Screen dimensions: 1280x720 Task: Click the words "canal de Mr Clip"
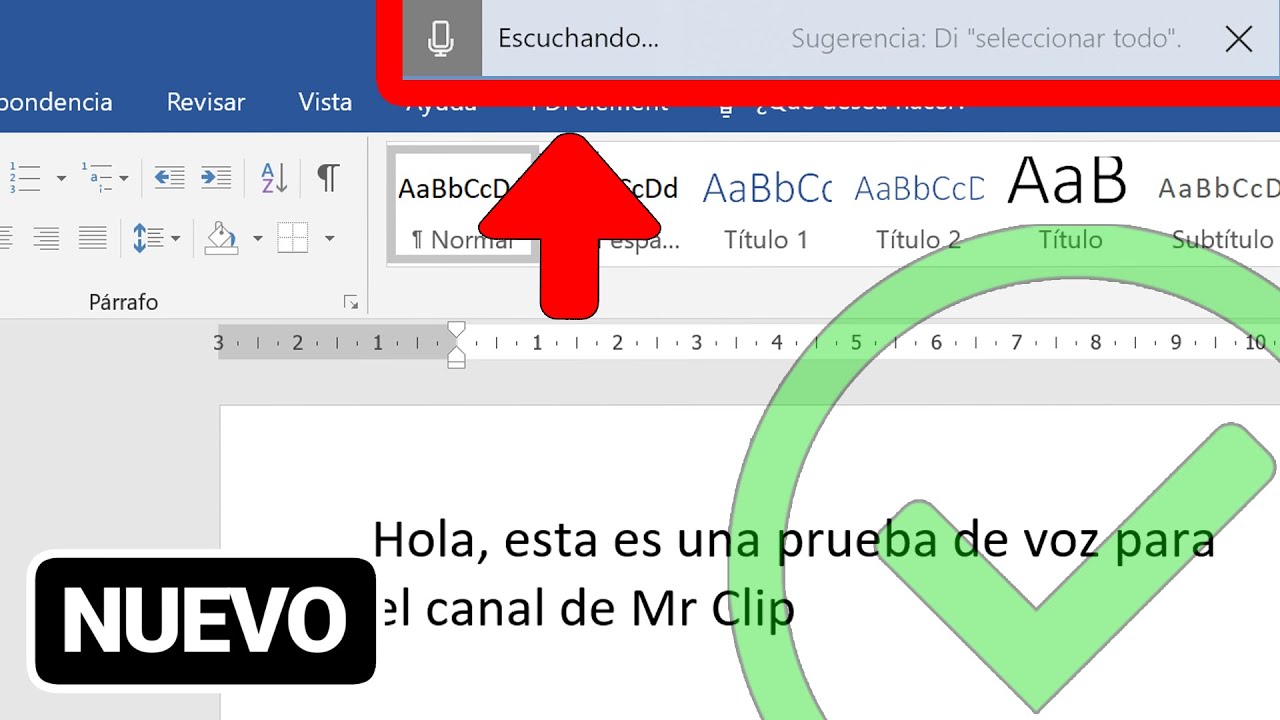[610, 608]
